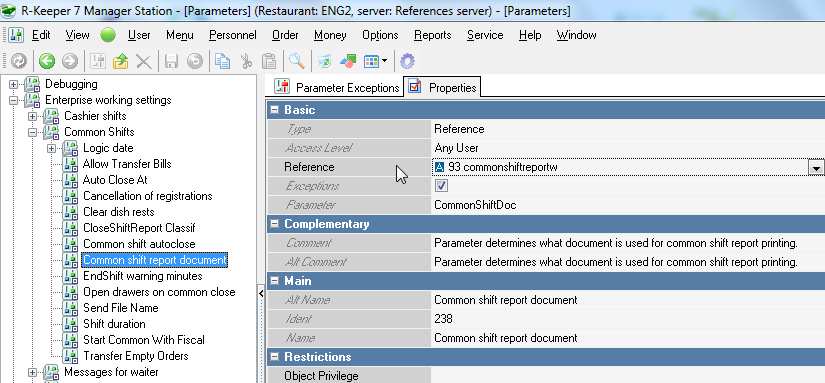The height and width of the screenshot is (383, 825).
Task: Open the Personnel menu
Action: 233,35
